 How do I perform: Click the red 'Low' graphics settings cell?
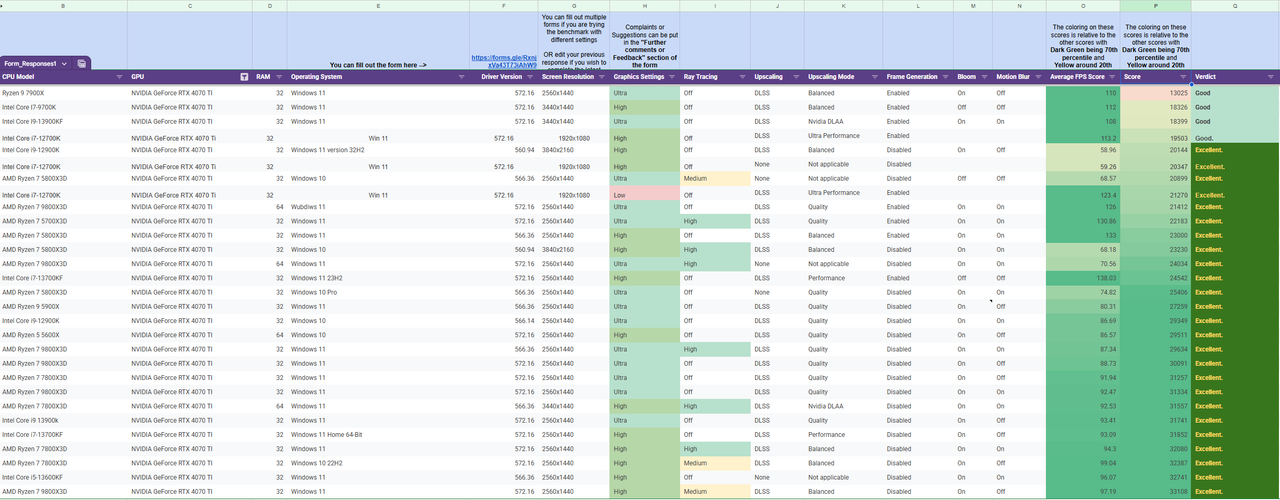tap(644, 194)
